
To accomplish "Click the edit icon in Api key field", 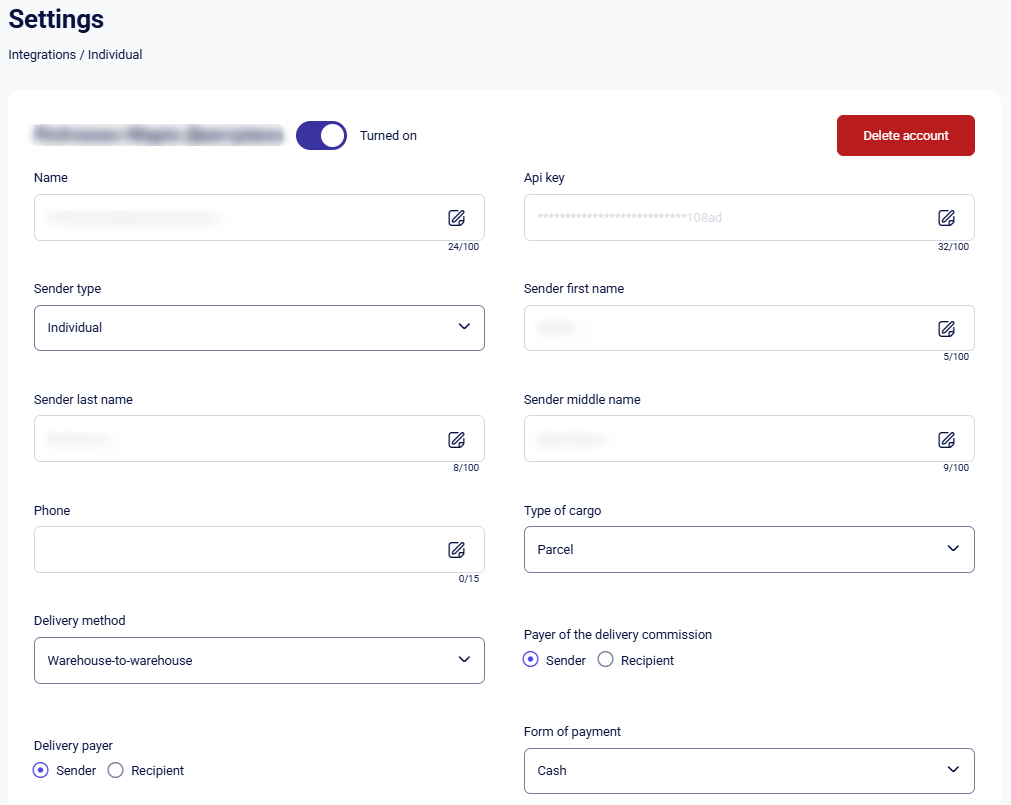I will click(x=946, y=218).
